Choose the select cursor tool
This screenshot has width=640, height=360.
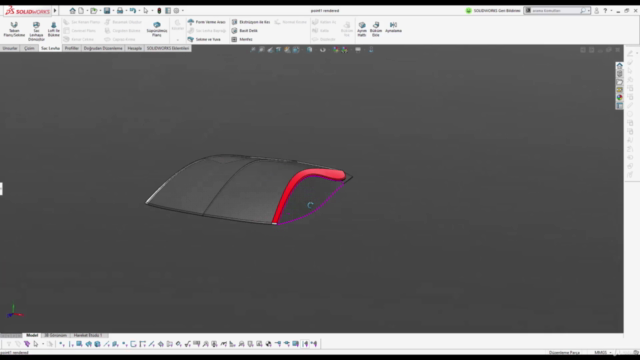(146, 11)
